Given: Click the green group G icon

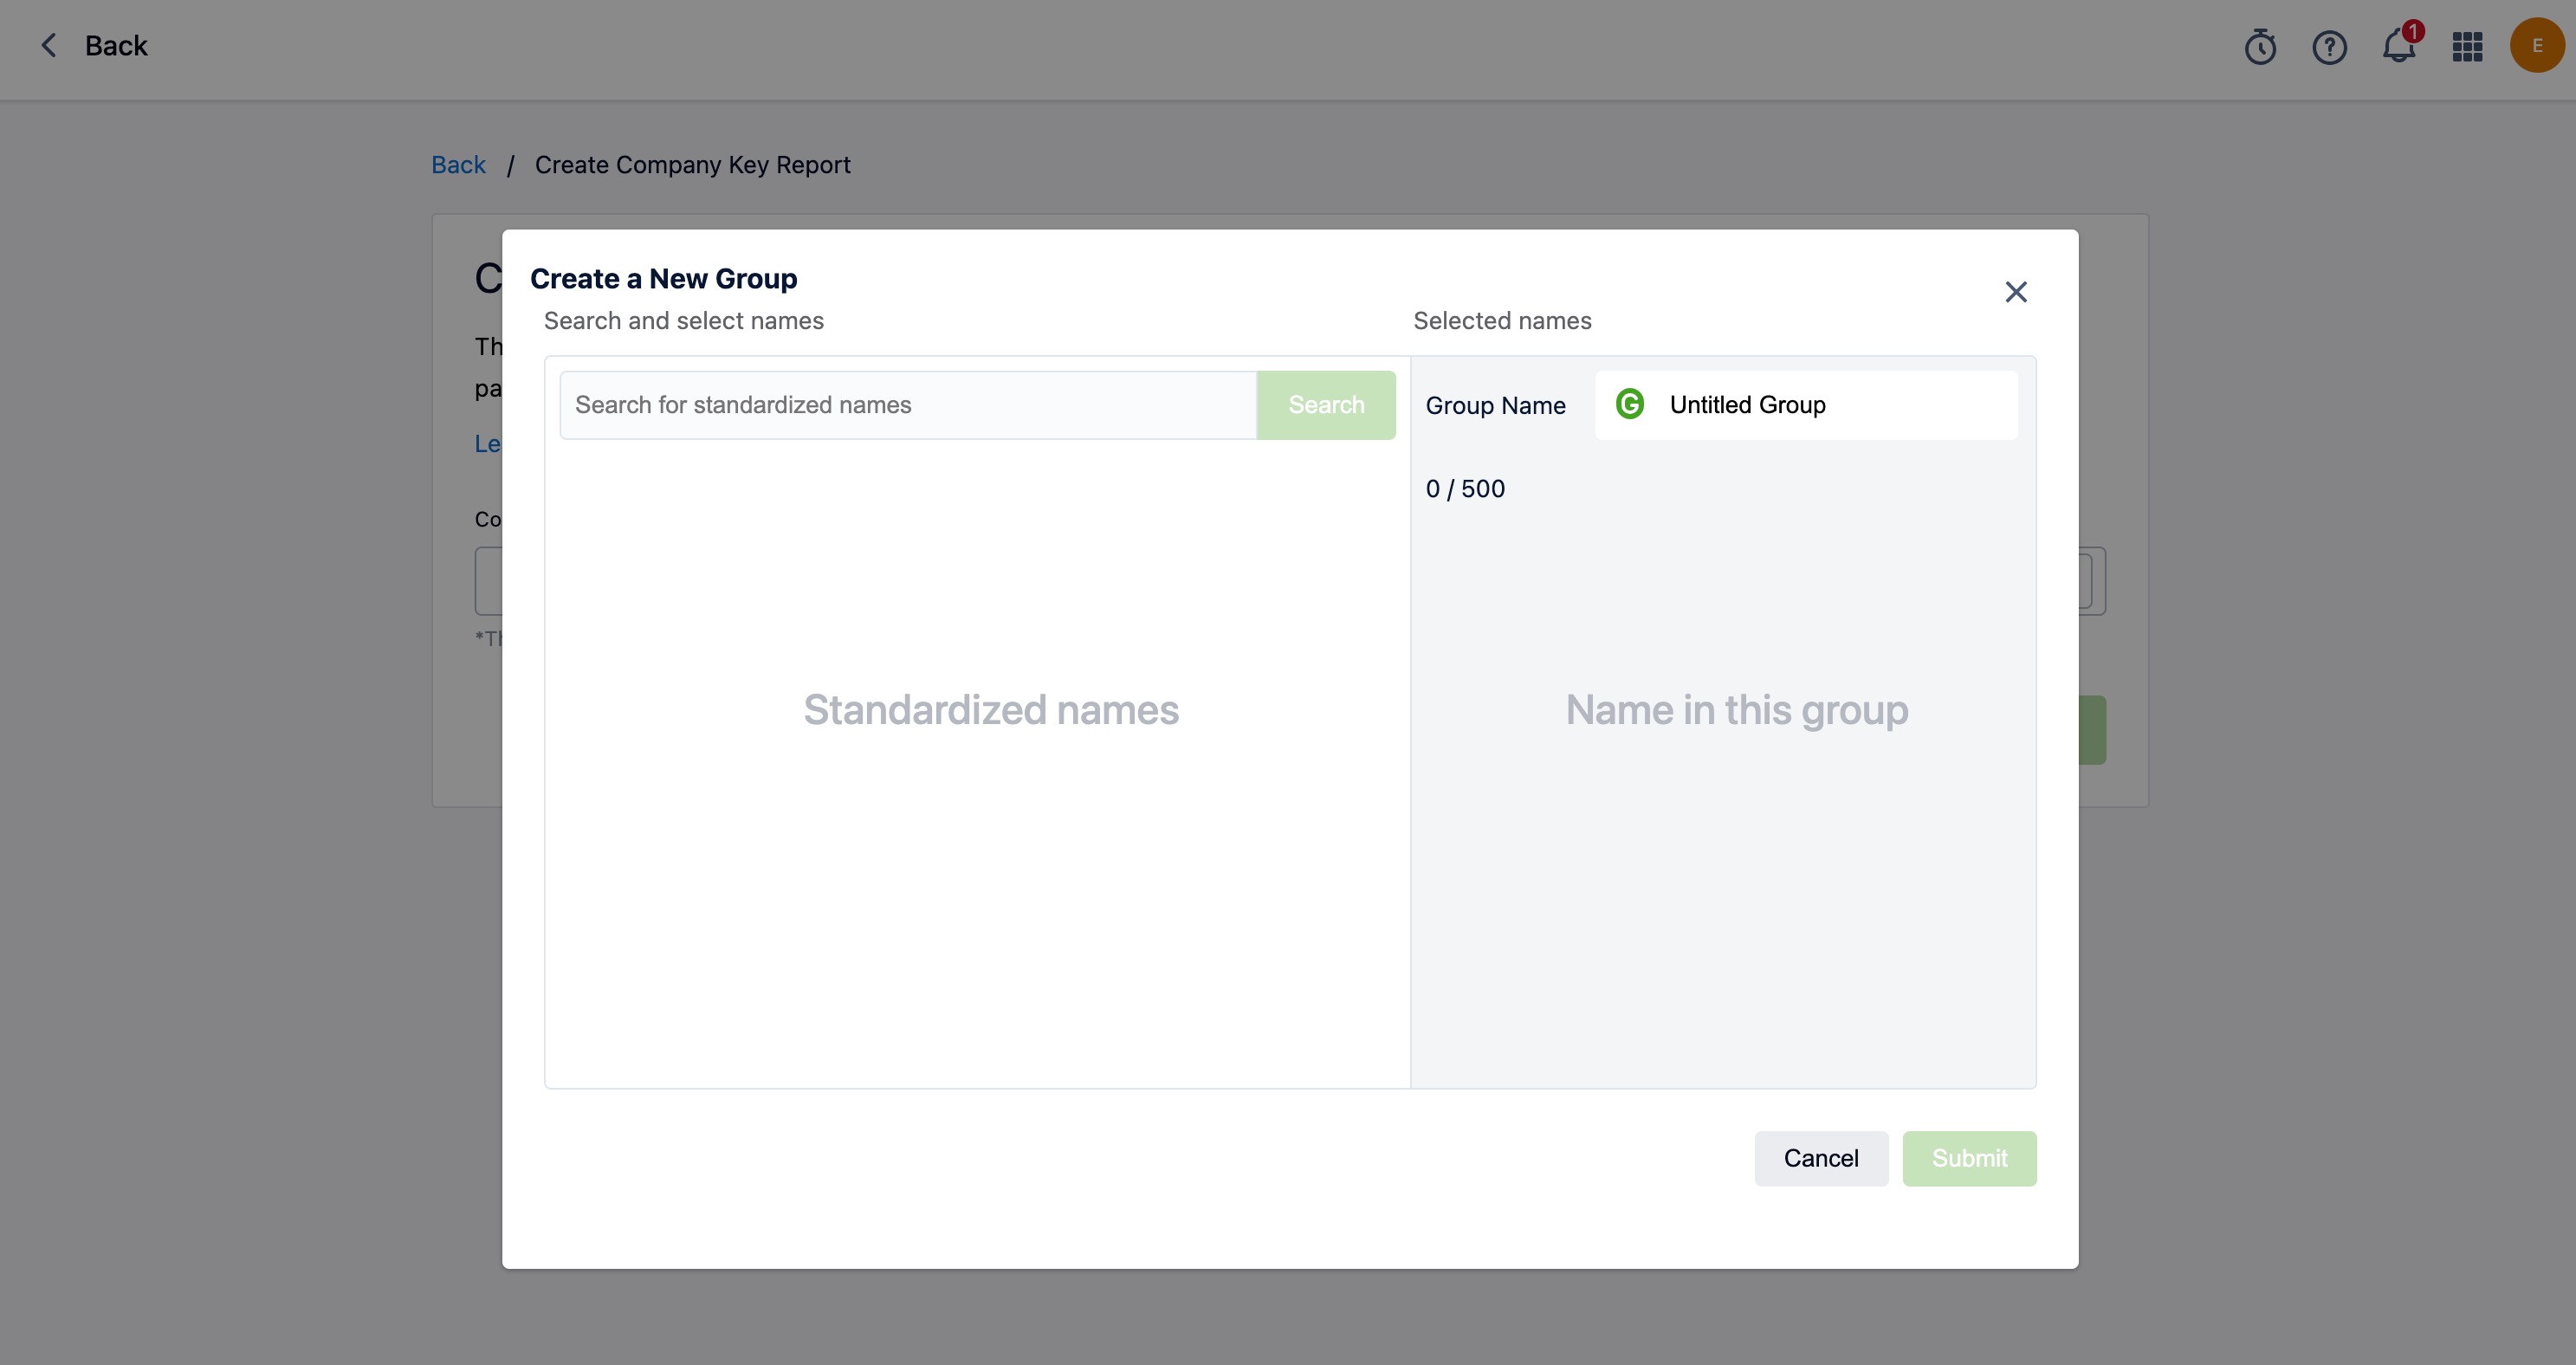Looking at the screenshot, I should [1630, 404].
